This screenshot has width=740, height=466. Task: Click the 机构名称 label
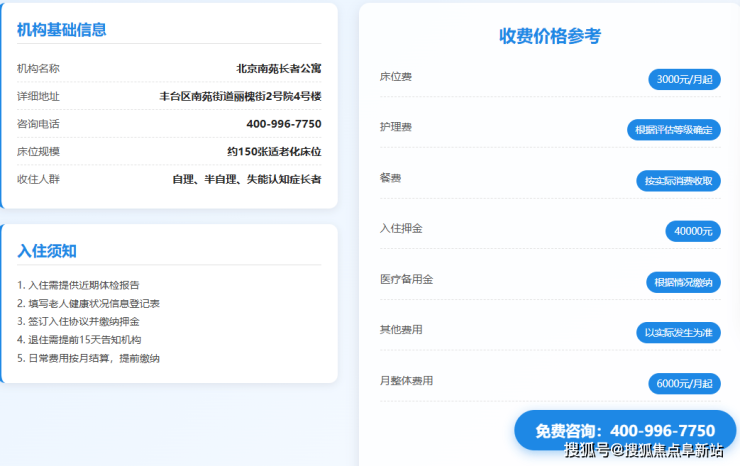pyautogui.click(x=38, y=68)
